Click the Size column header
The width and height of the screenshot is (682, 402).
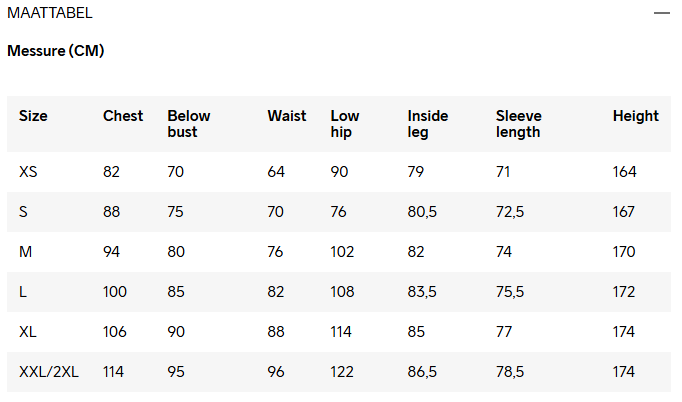point(33,116)
